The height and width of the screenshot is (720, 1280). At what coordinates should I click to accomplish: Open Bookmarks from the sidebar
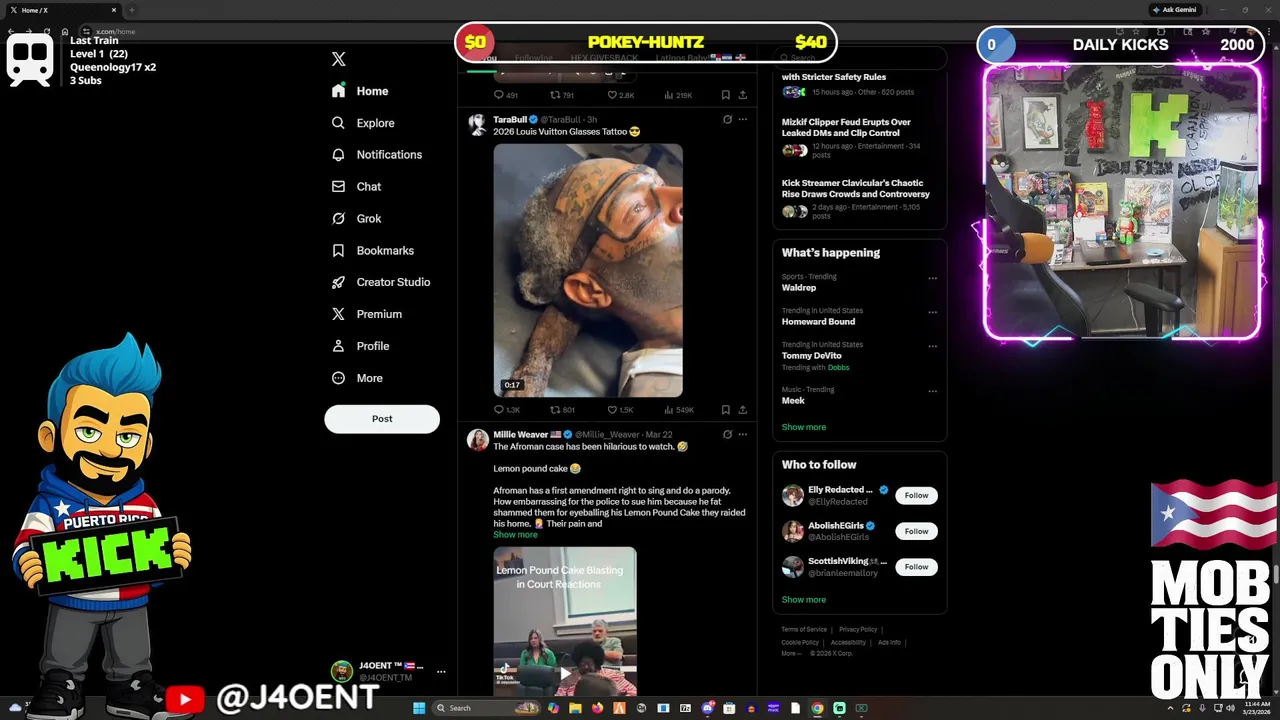click(x=372, y=251)
